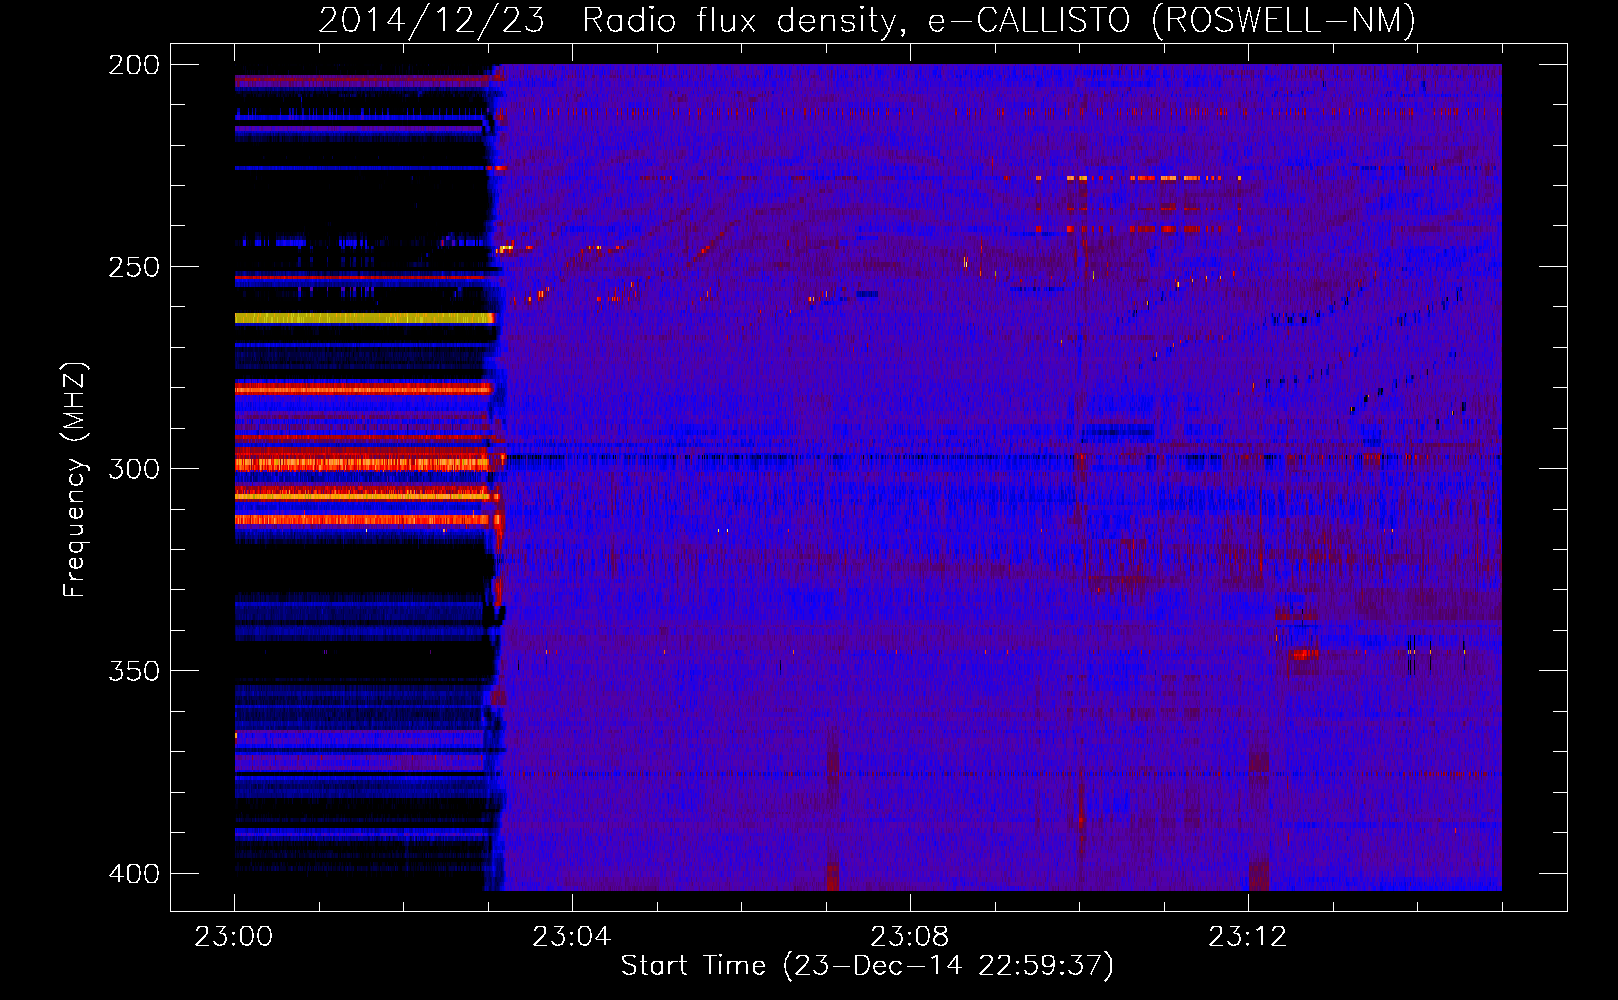Click the dark red burst at 400 MHz after 23:12

[1259, 873]
